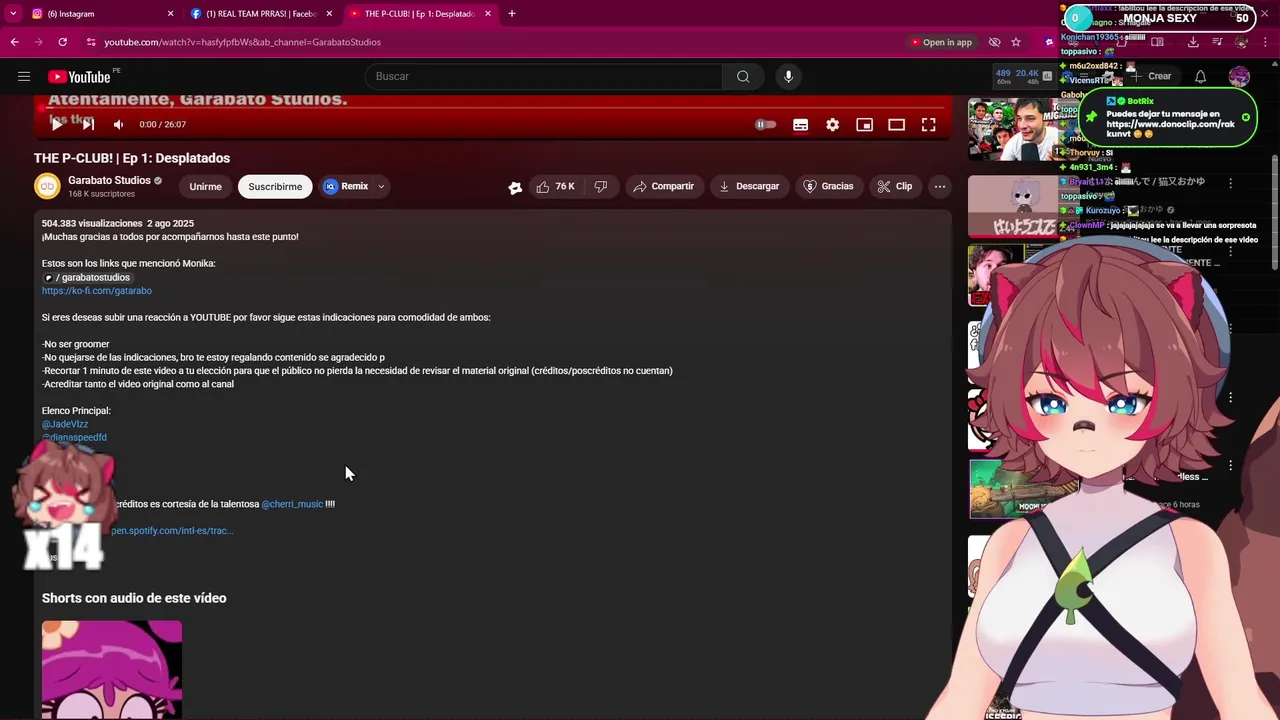View site information icon in address bar
This screenshot has height=720, width=1280.
(91, 42)
